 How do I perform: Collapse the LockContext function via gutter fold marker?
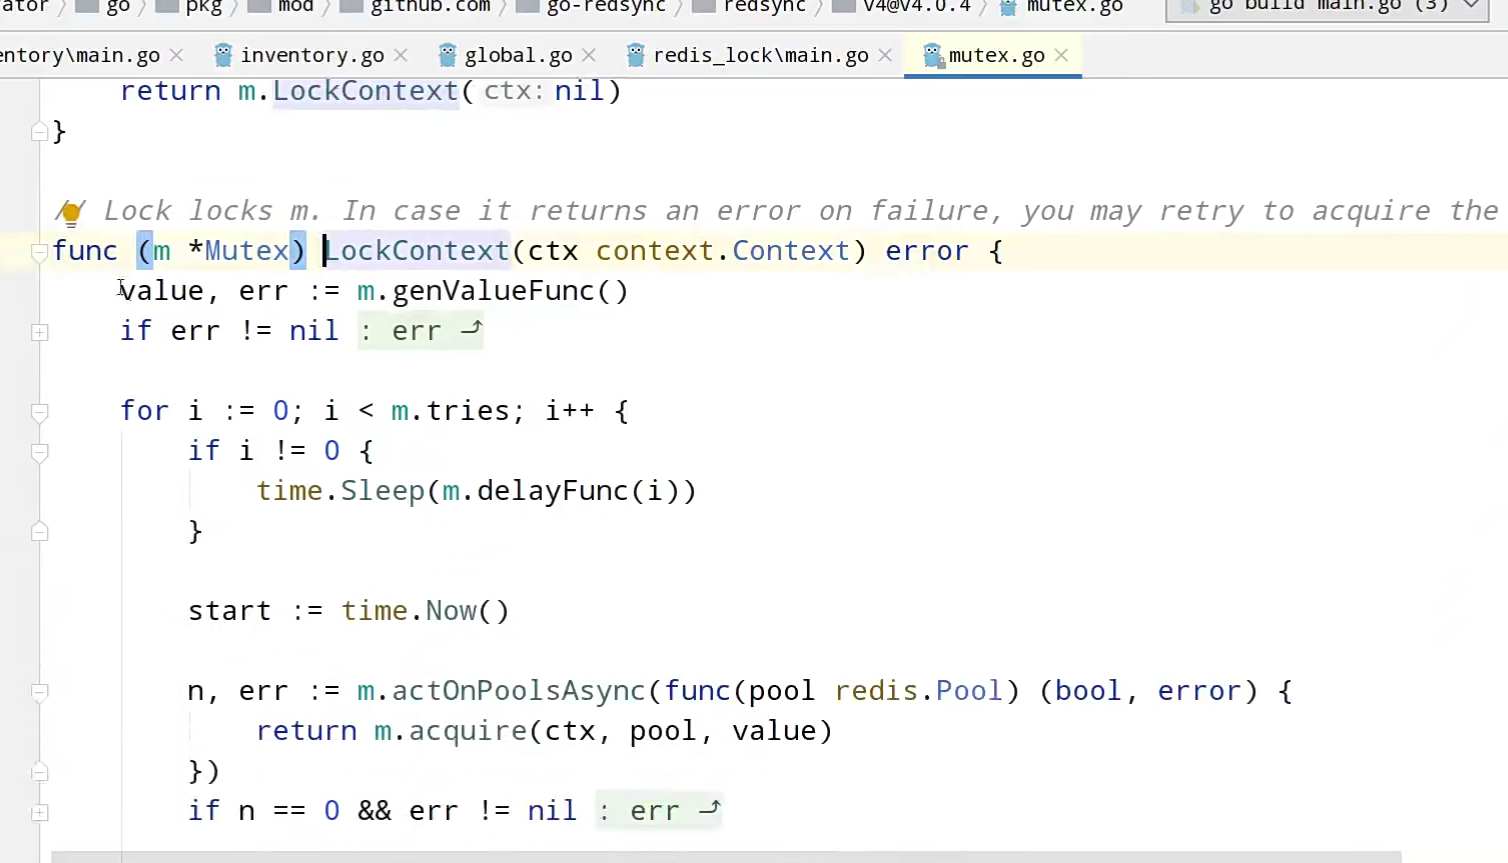pos(40,252)
